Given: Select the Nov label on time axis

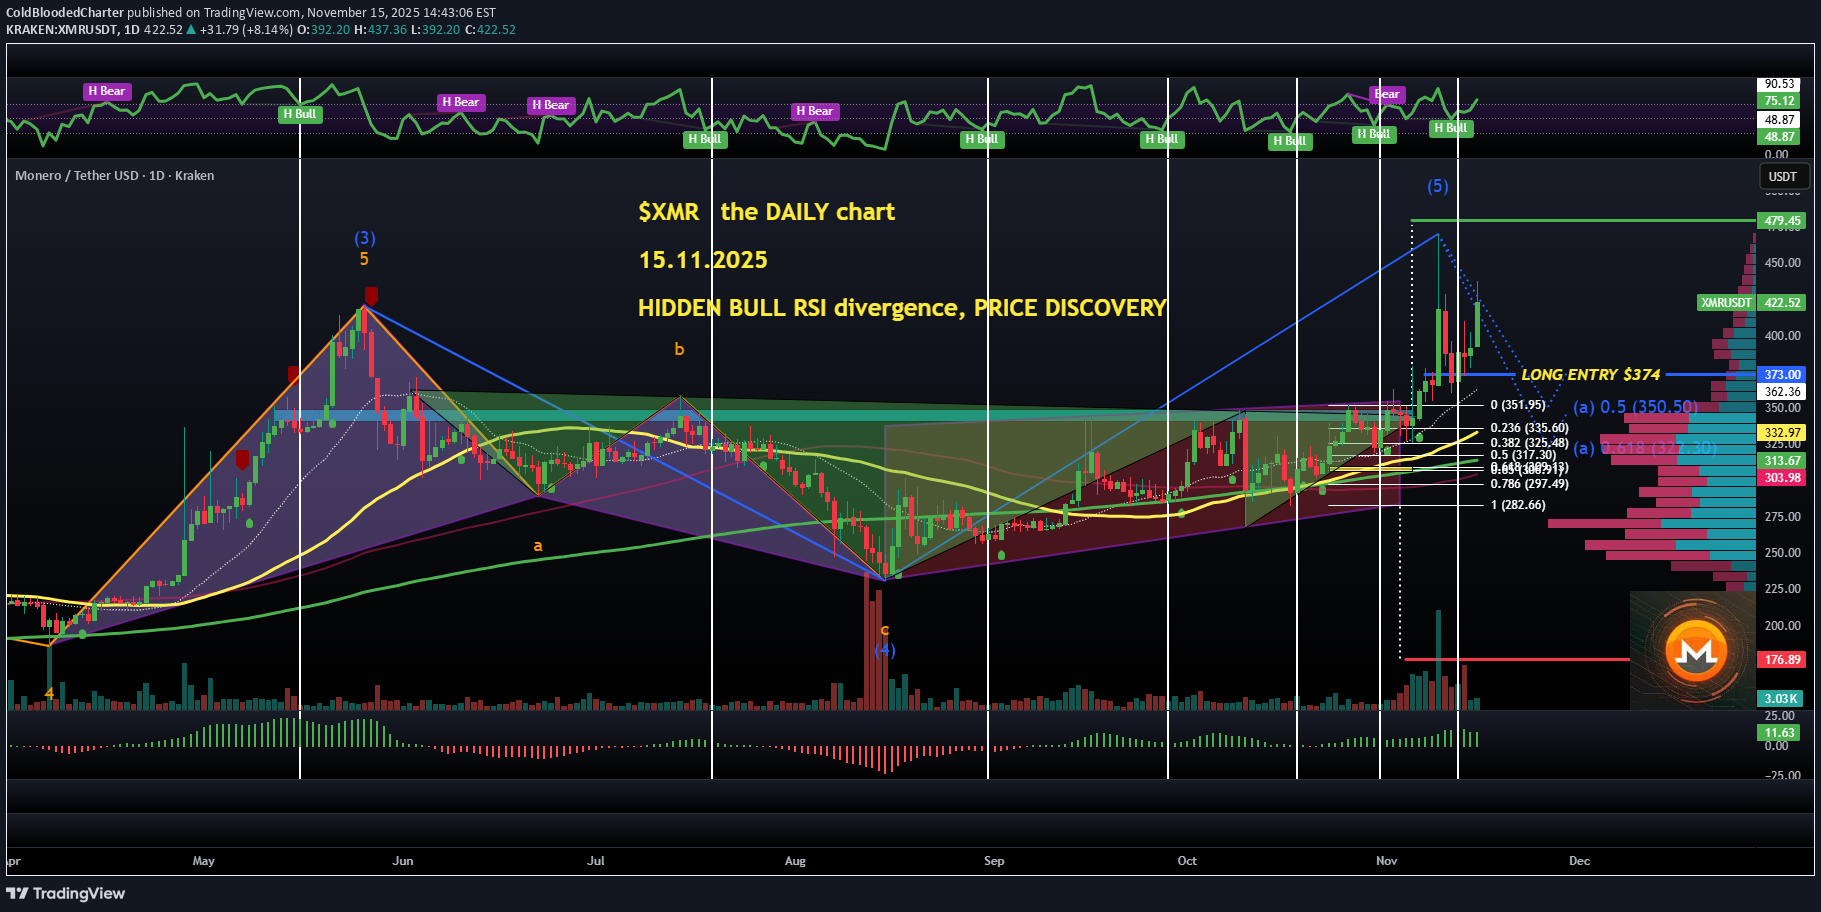Looking at the screenshot, I should click(x=1386, y=860).
